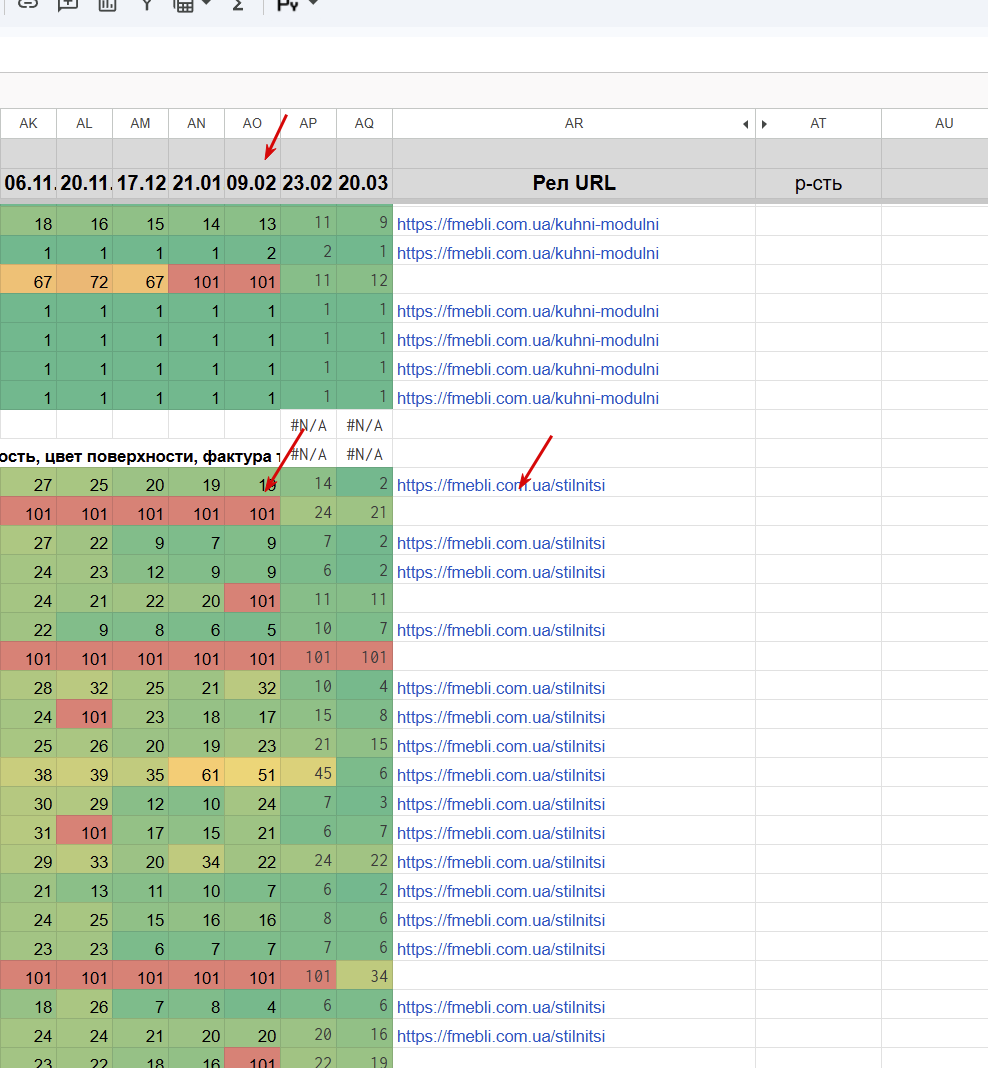Click the cell containing 35
988x1068 pixels.
[140, 773]
